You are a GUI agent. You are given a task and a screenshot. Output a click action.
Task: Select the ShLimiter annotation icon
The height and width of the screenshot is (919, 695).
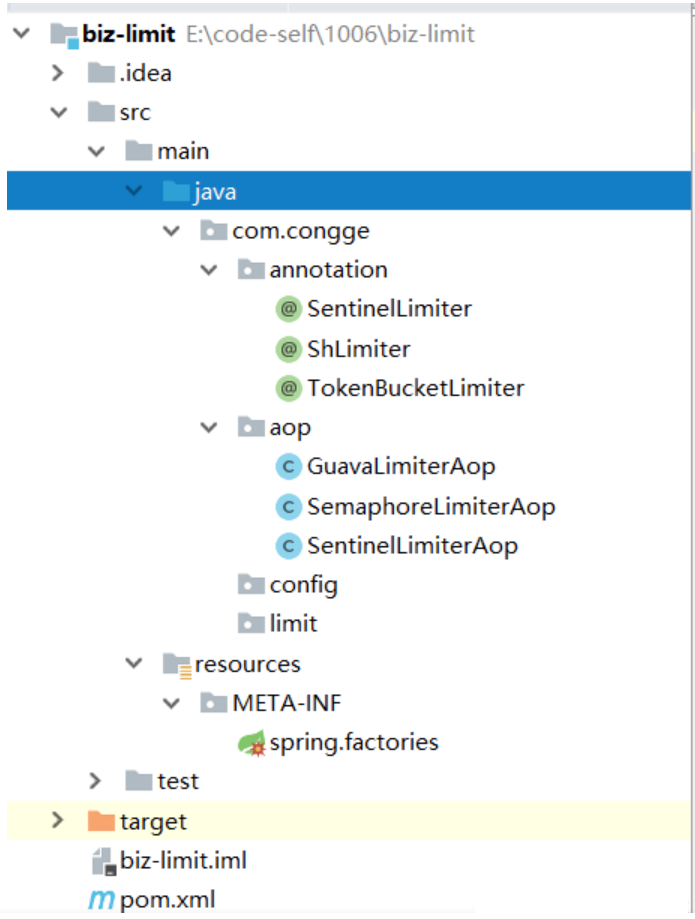click(287, 348)
